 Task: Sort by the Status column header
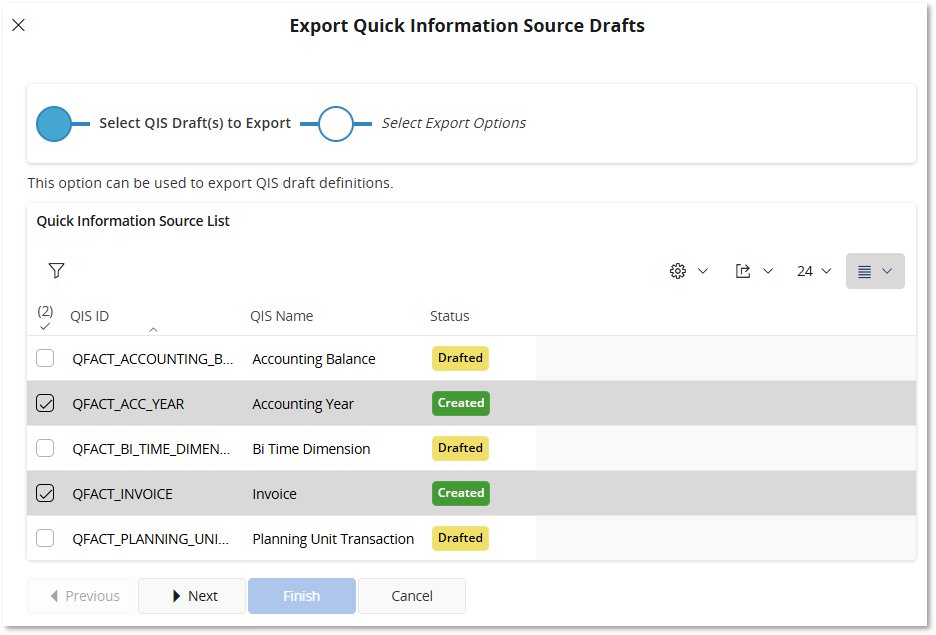(449, 316)
